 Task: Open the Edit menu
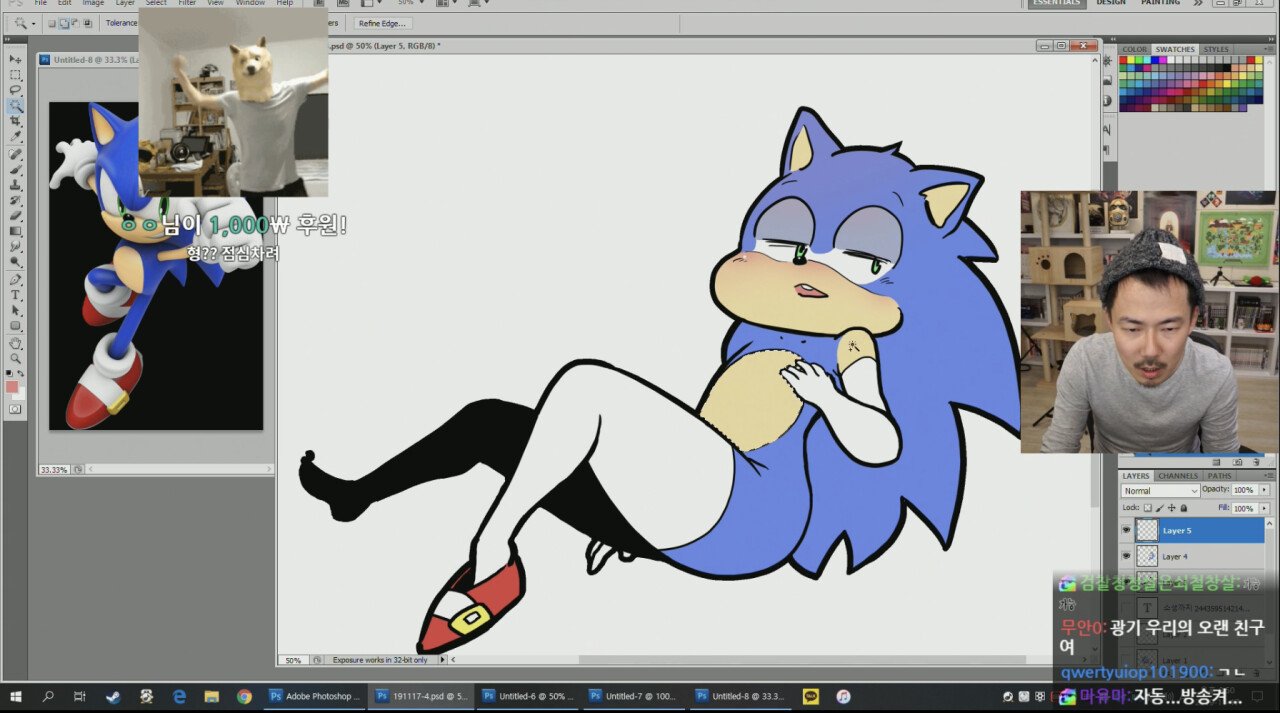(65, 3)
